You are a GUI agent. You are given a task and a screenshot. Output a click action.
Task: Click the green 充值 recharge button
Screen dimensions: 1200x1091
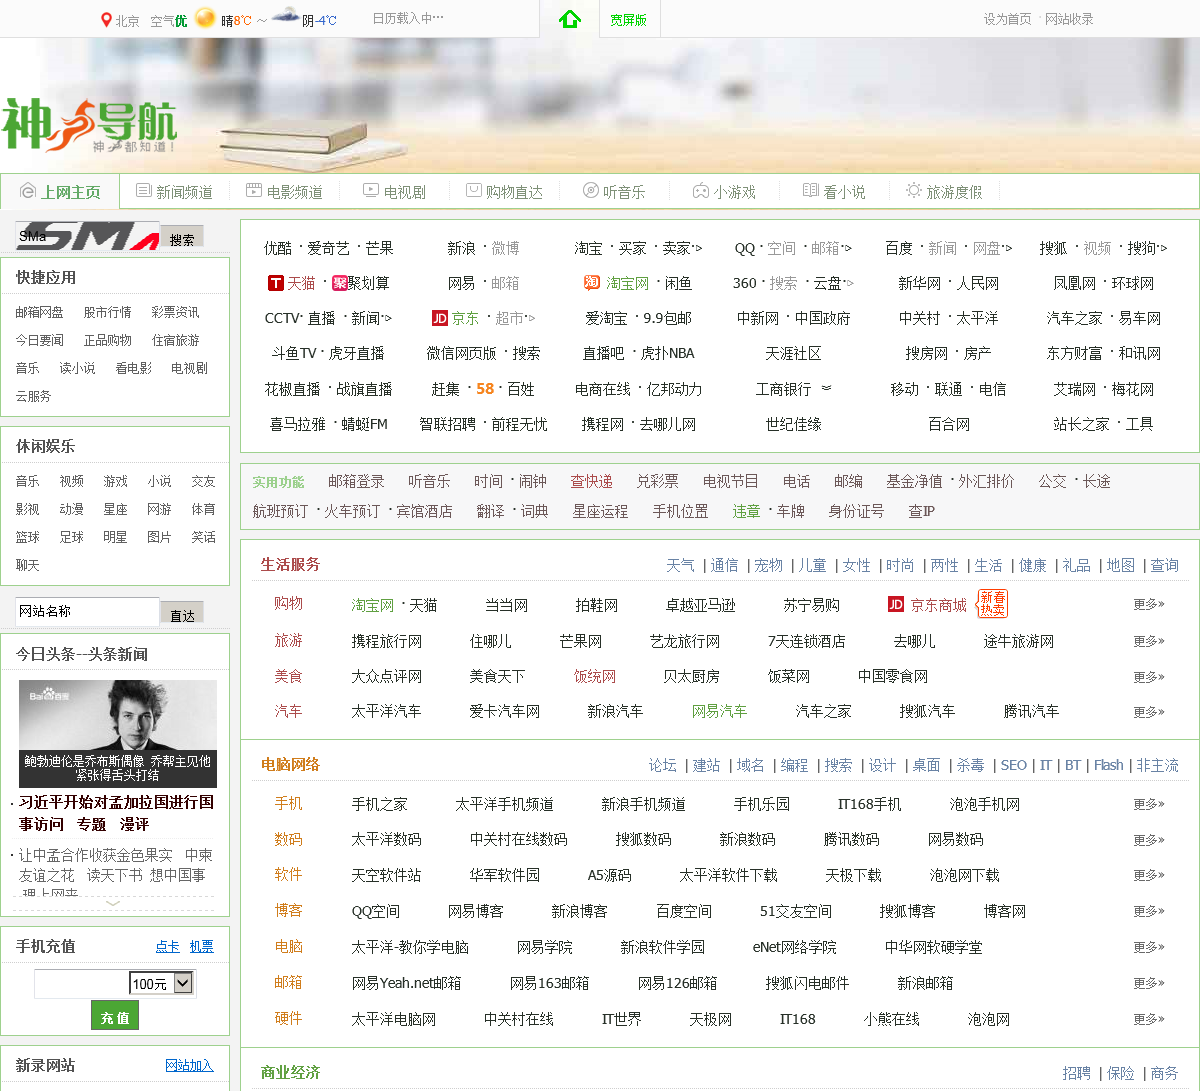coord(115,1016)
